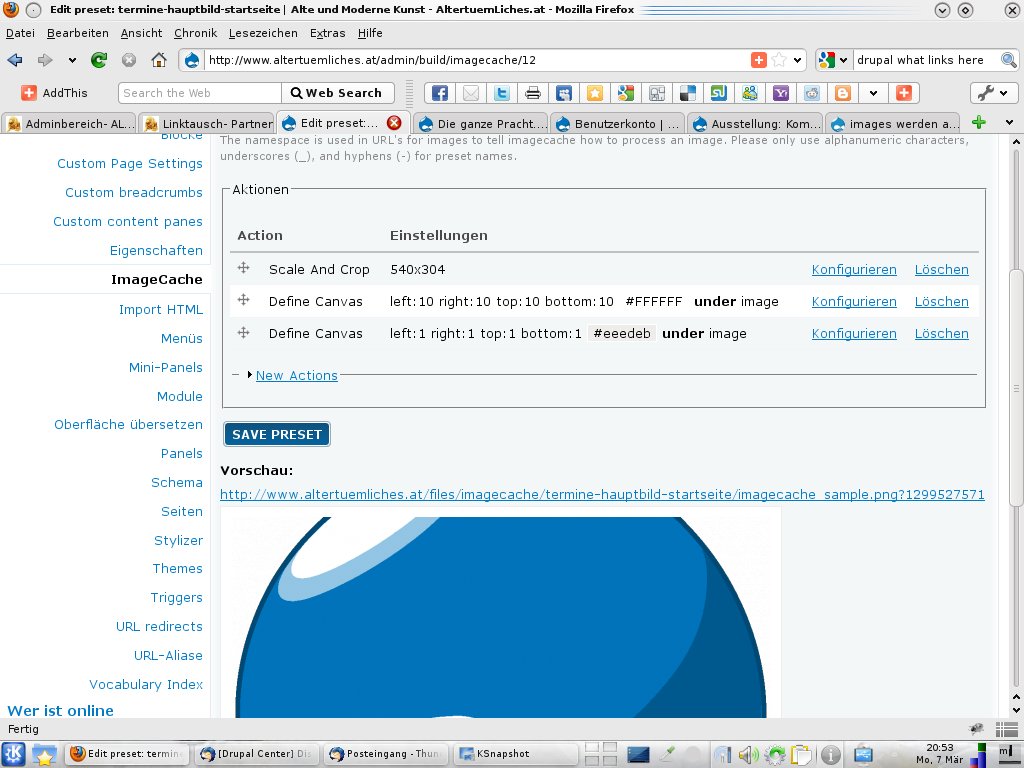
Task: Click drag handle of Scale And Crop row
Action: tap(243, 268)
